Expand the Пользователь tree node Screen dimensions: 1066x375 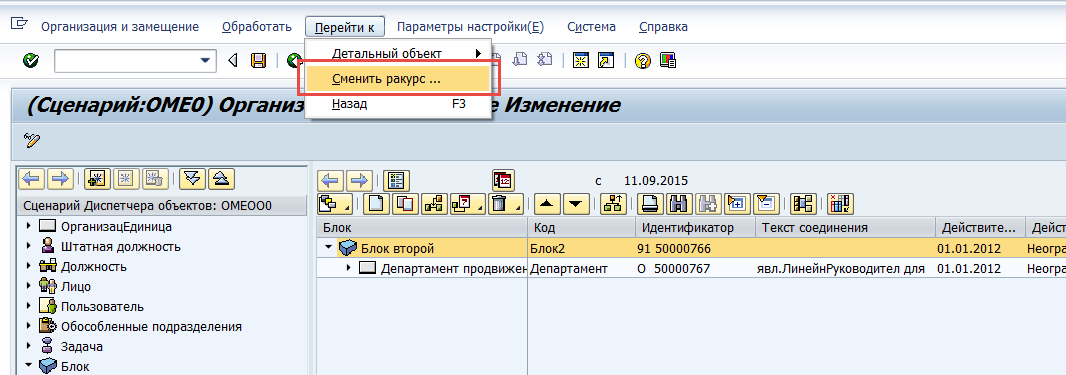tap(29, 306)
